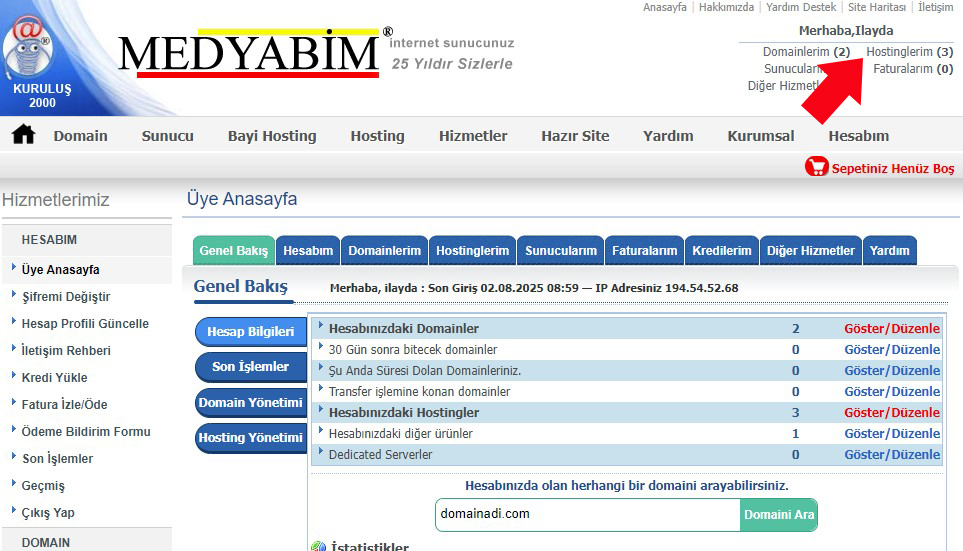The image size is (963, 551).
Task: Open Fatura İzle/Öde in the sidebar
Action: coord(64,405)
